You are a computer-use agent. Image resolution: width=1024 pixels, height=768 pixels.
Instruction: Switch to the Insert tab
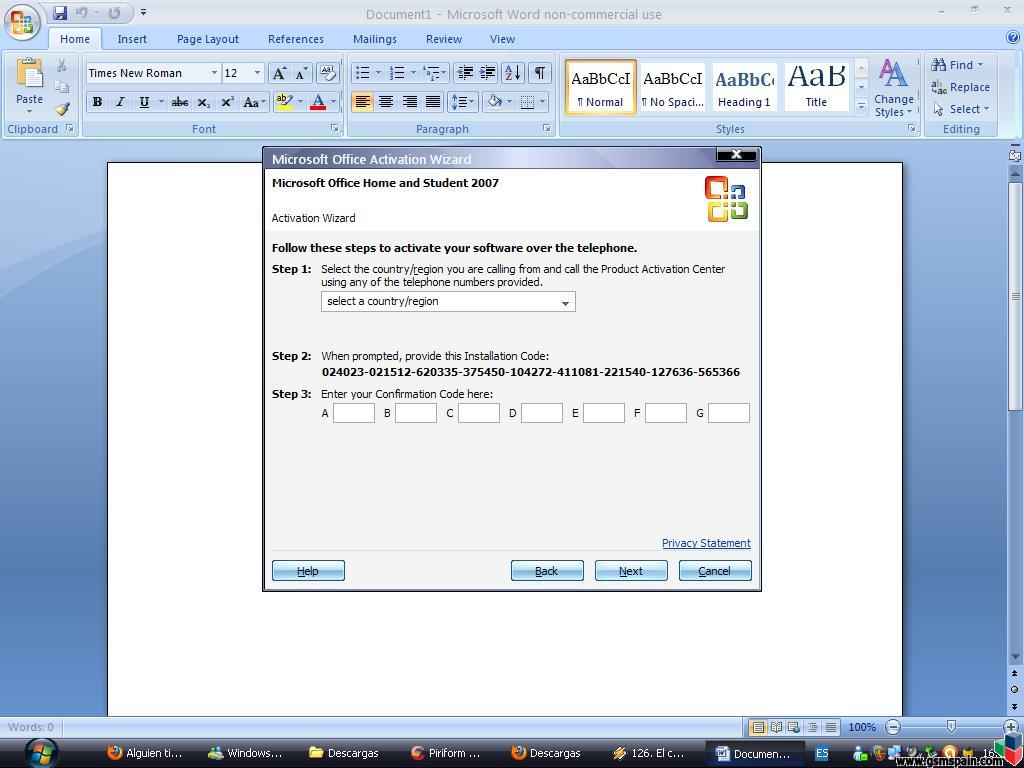(x=132, y=39)
